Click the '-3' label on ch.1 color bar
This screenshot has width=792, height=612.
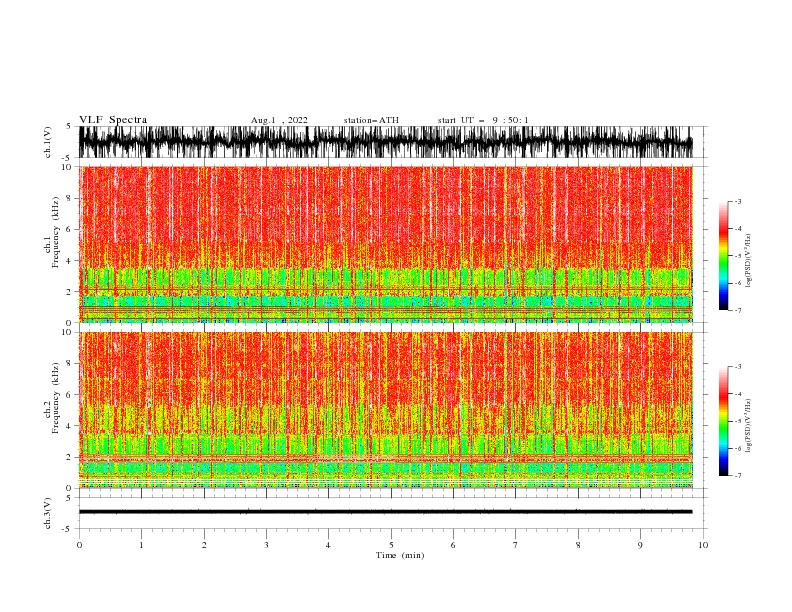(x=737, y=201)
